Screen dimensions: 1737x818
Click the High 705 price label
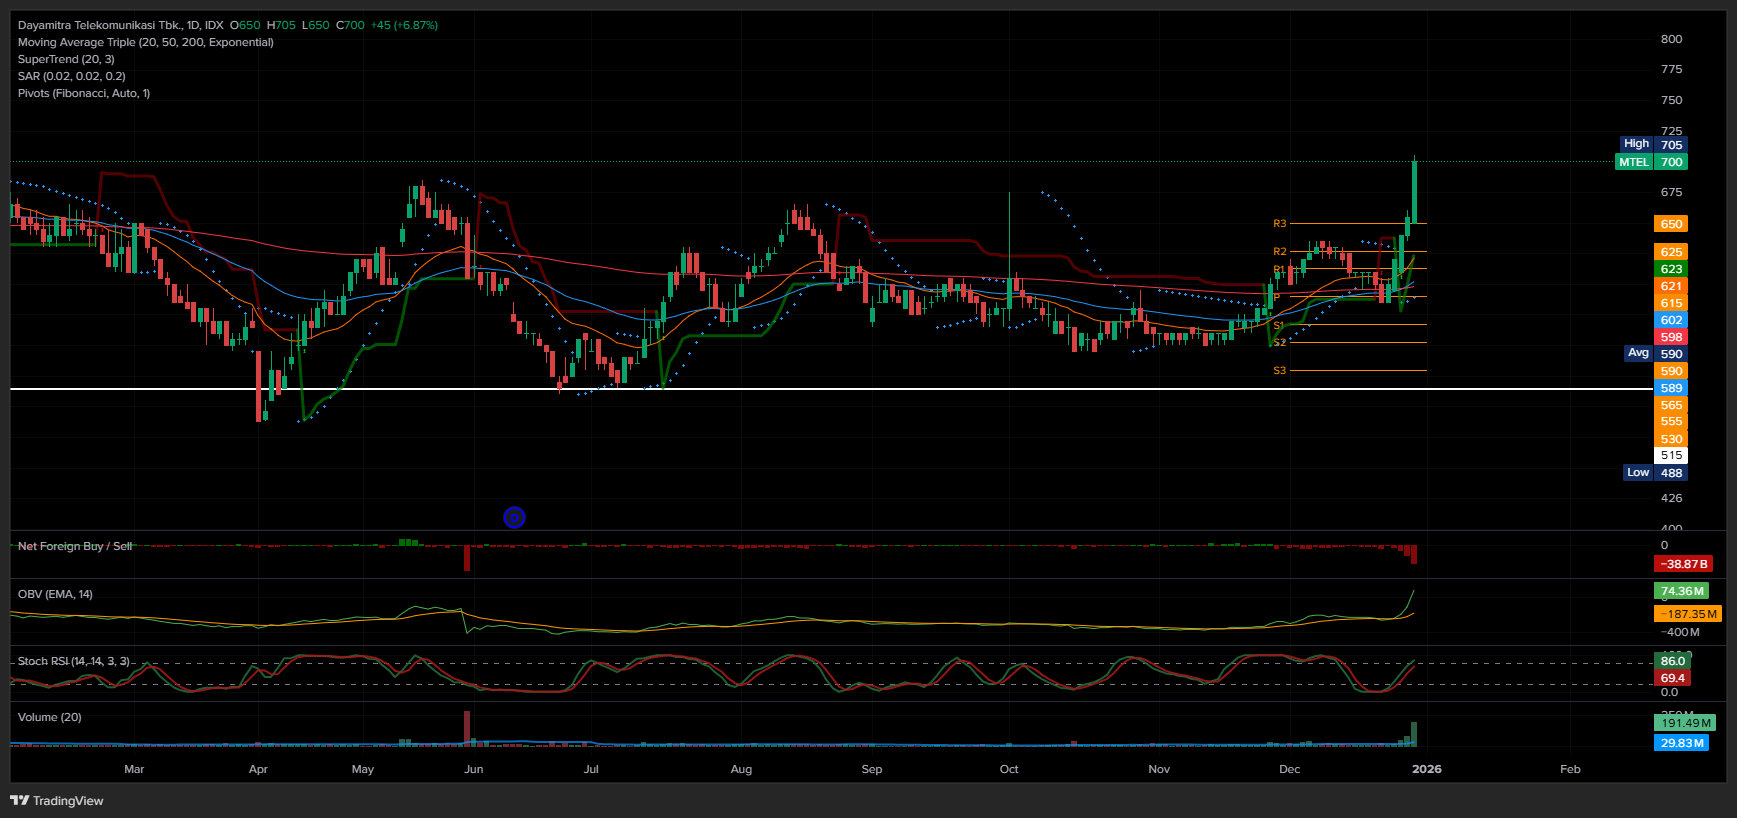pyautogui.click(x=1652, y=144)
